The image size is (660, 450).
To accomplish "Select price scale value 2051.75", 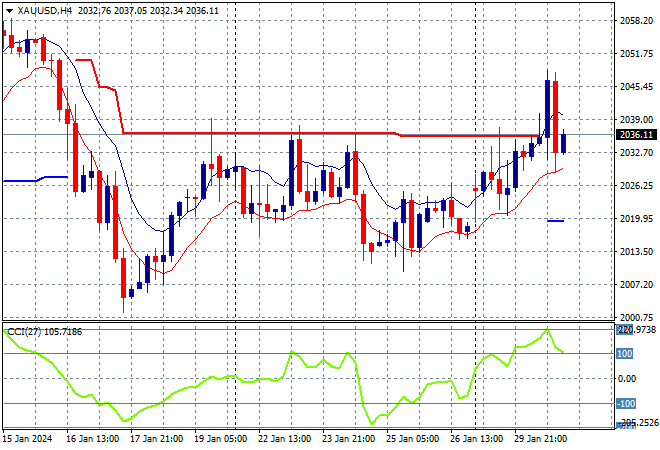I will click(636, 53).
